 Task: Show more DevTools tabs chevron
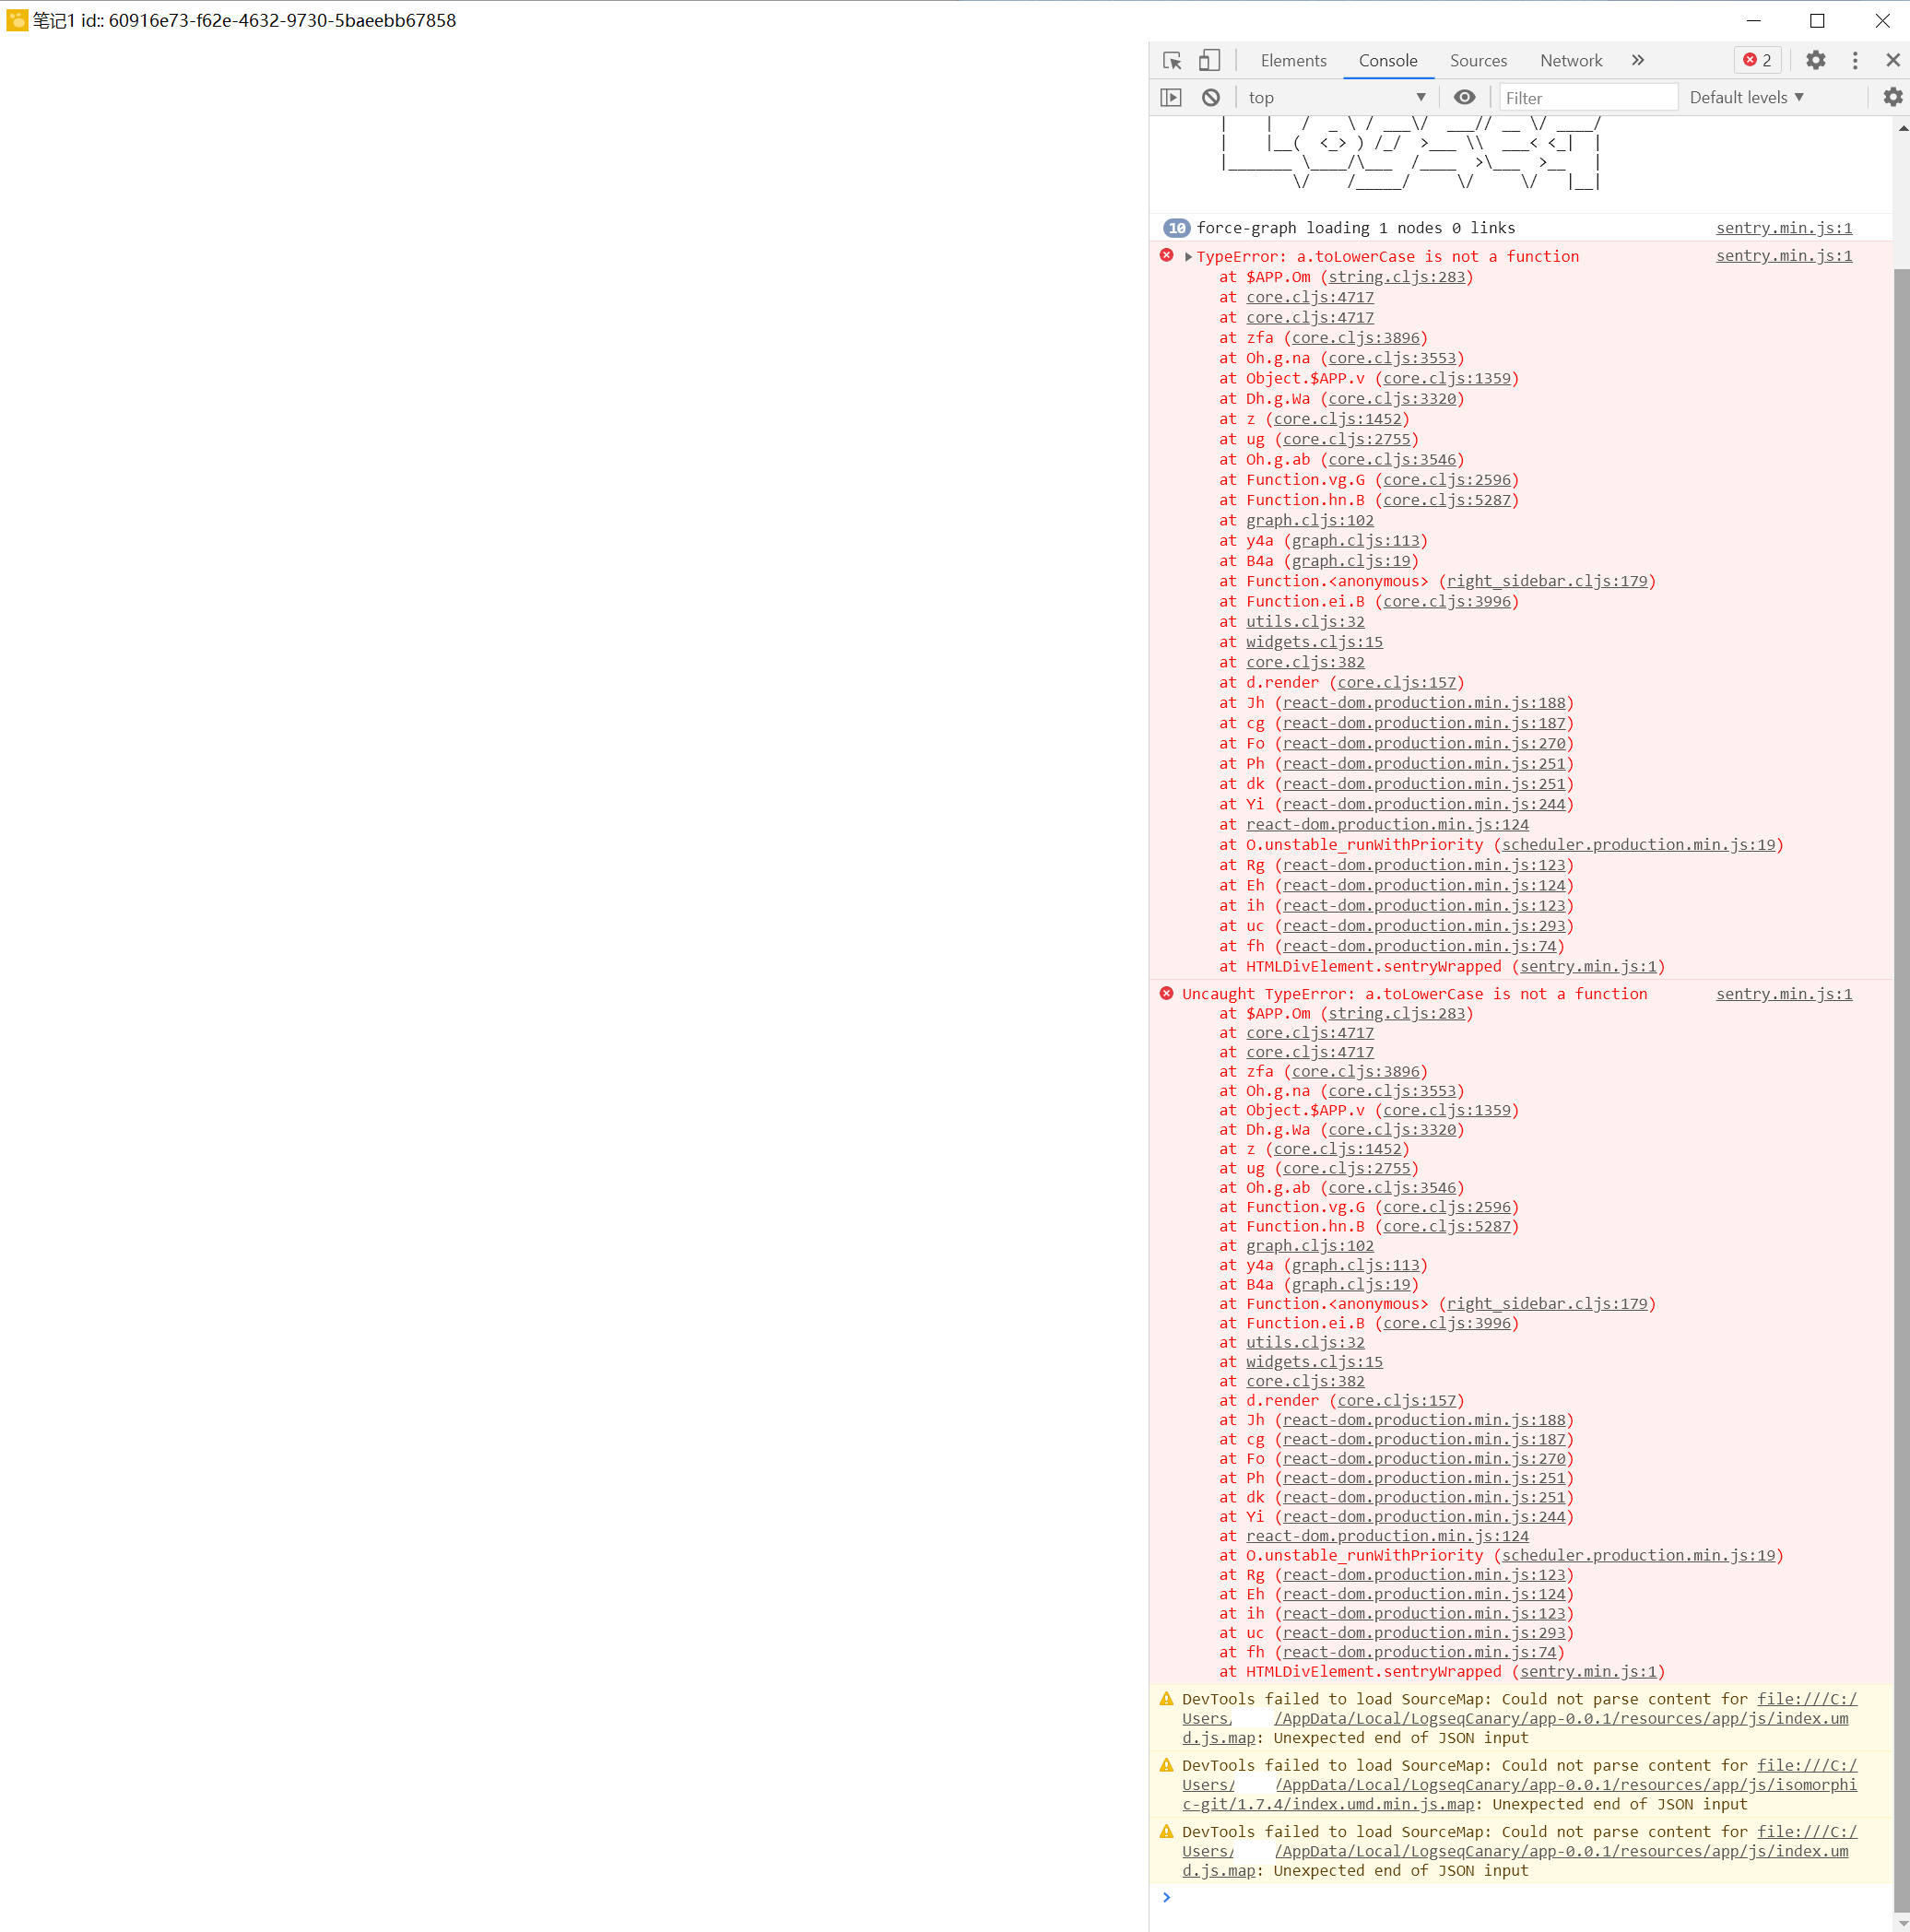tap(1637, 61)
